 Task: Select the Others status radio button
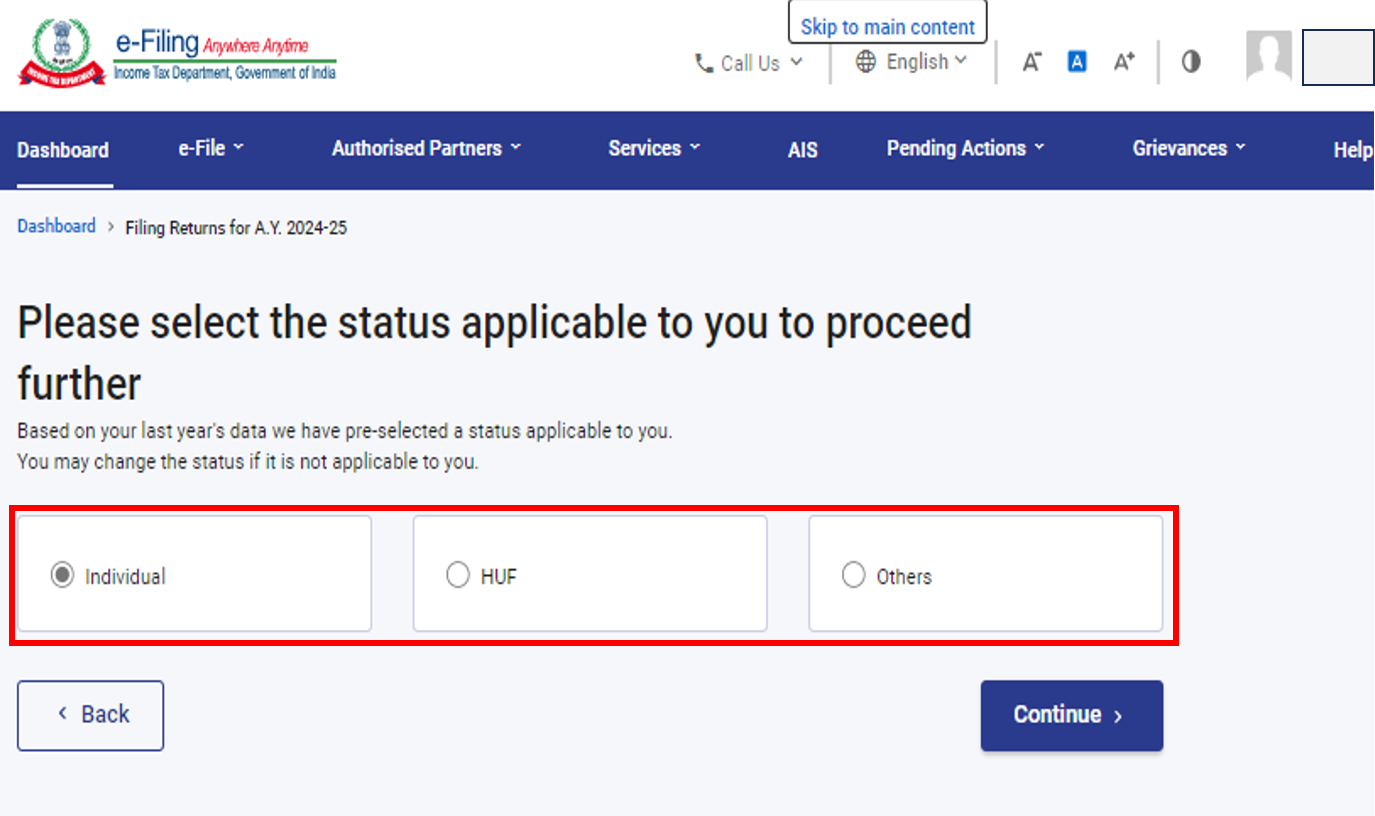click(x=853, y=576)
